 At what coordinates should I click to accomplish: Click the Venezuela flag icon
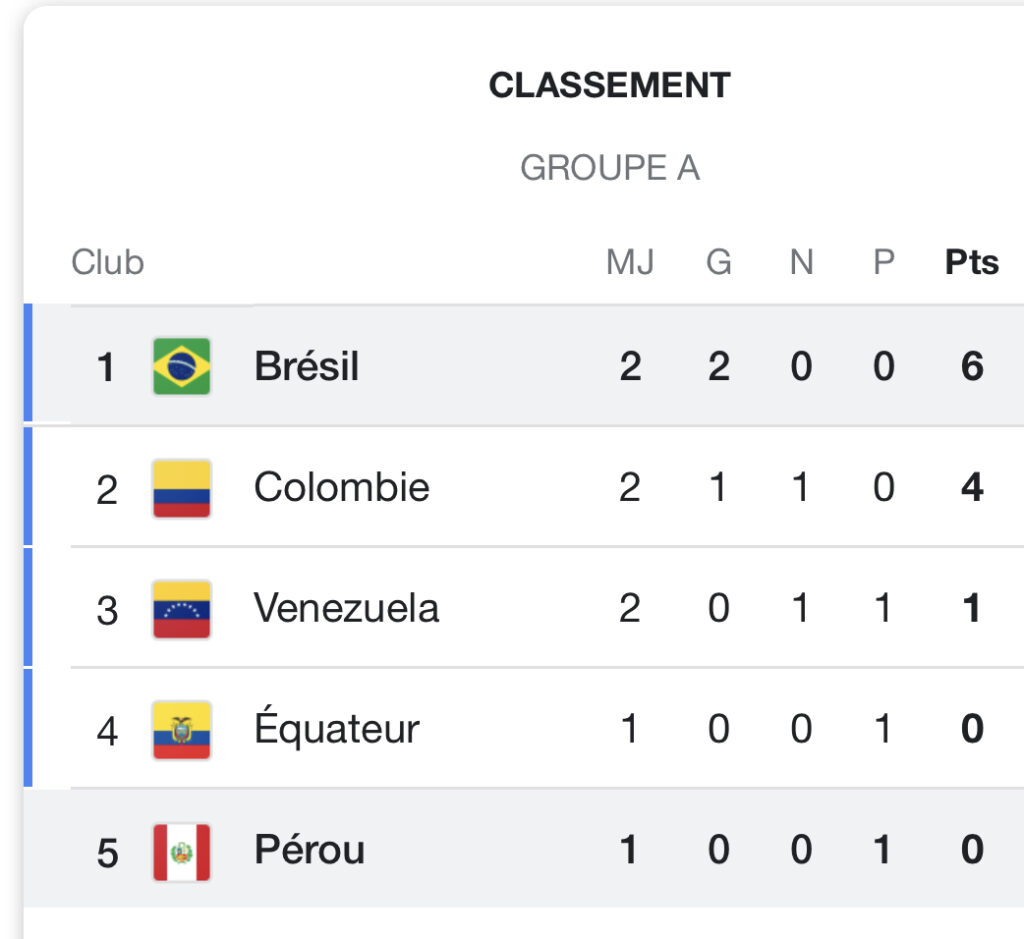tap(182, 609)
